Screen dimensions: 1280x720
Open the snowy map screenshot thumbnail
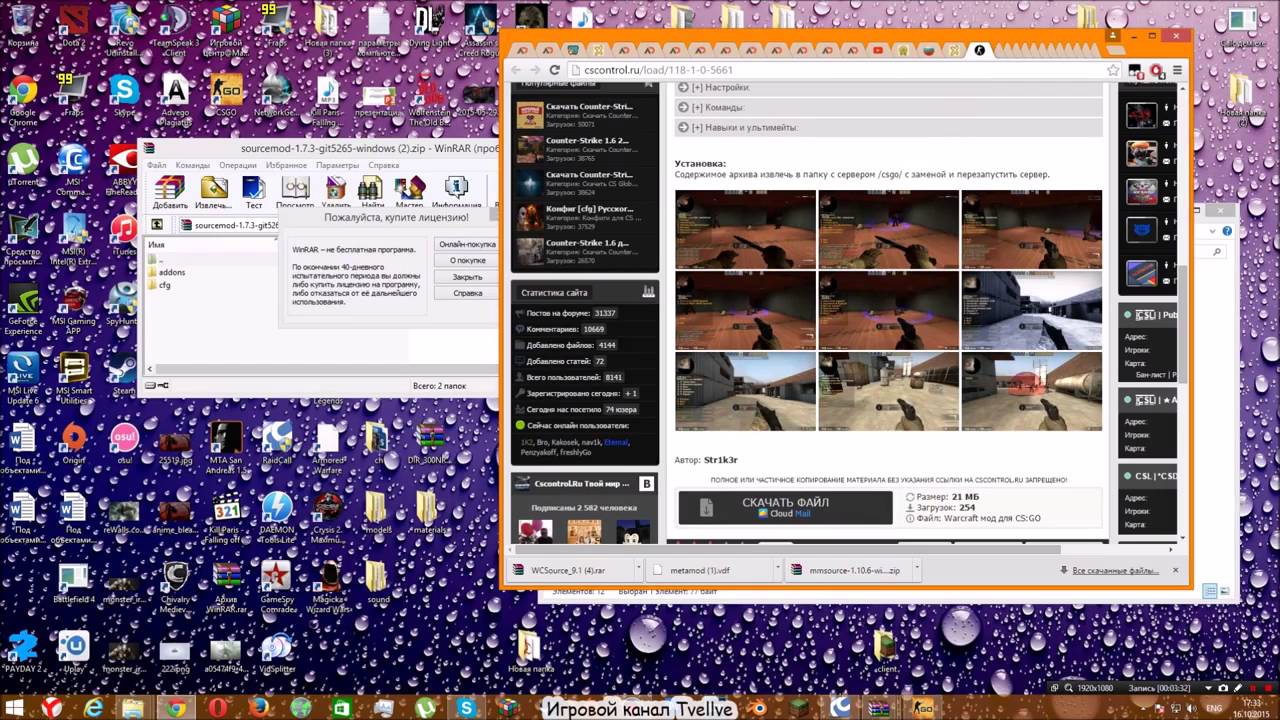(1032, 311)
